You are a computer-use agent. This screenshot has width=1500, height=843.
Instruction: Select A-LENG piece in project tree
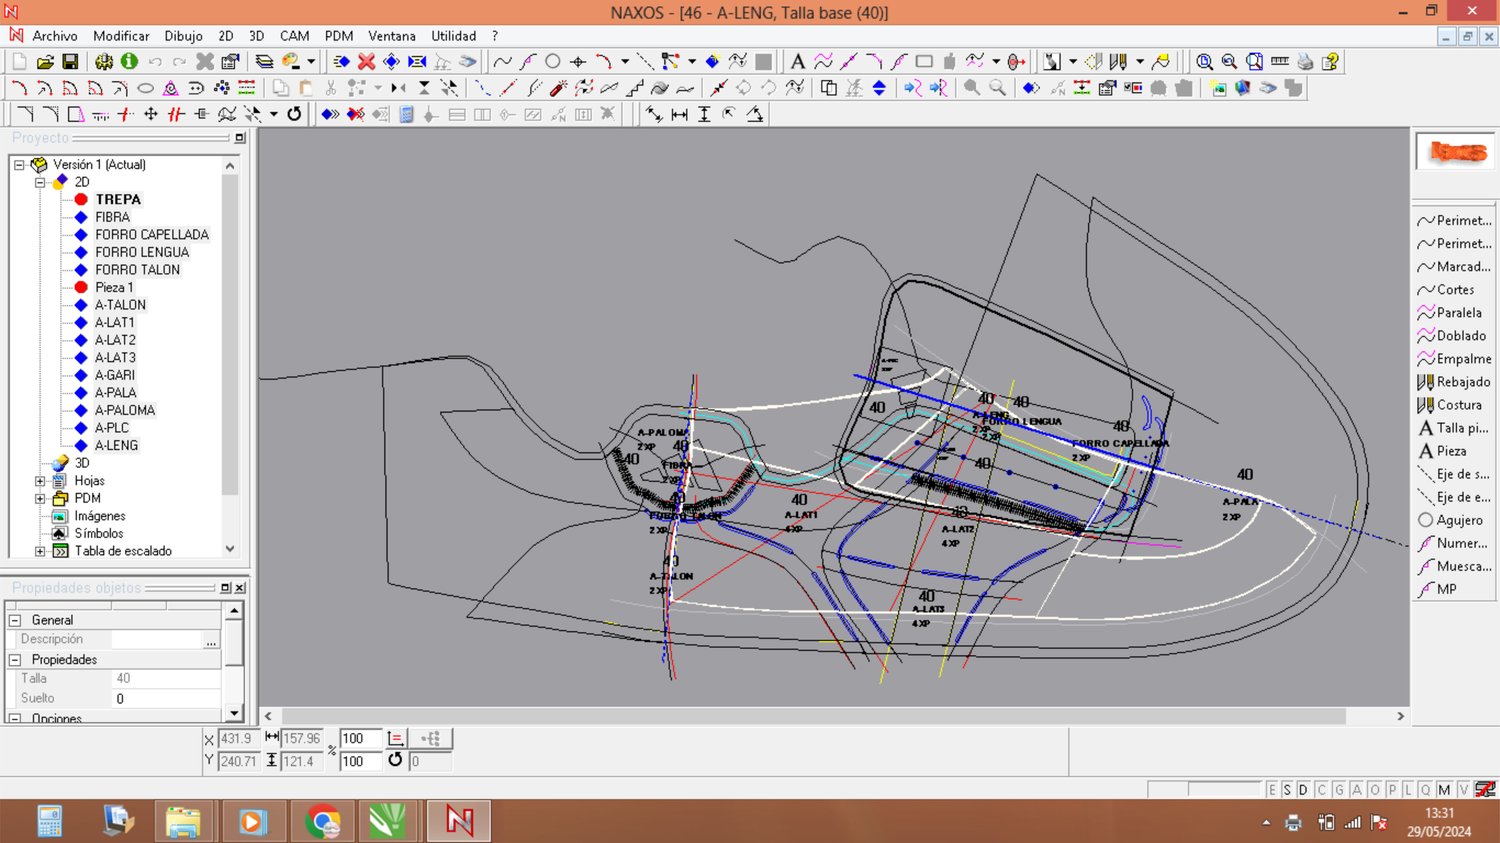point(116,446)
